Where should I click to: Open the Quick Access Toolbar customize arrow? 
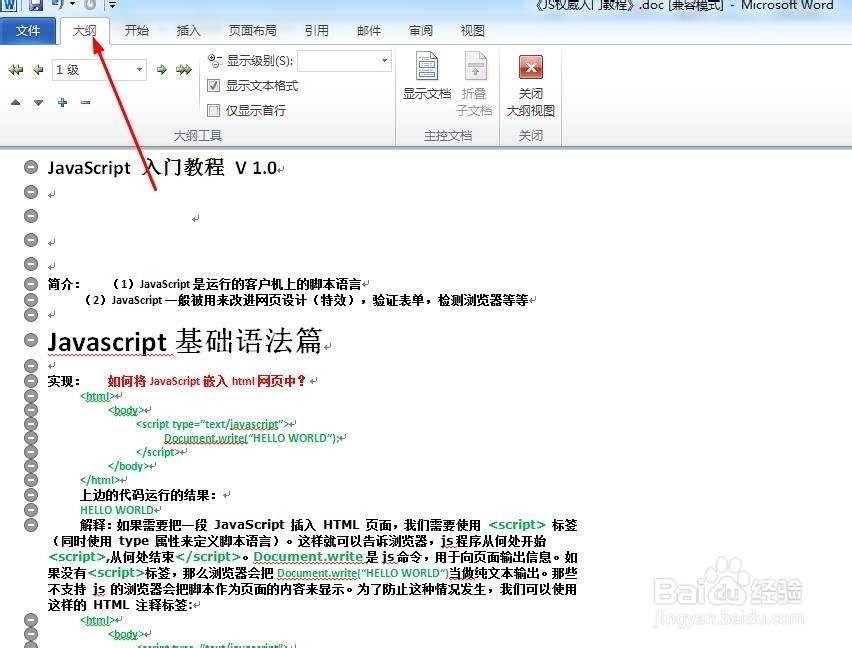(112, 5)
